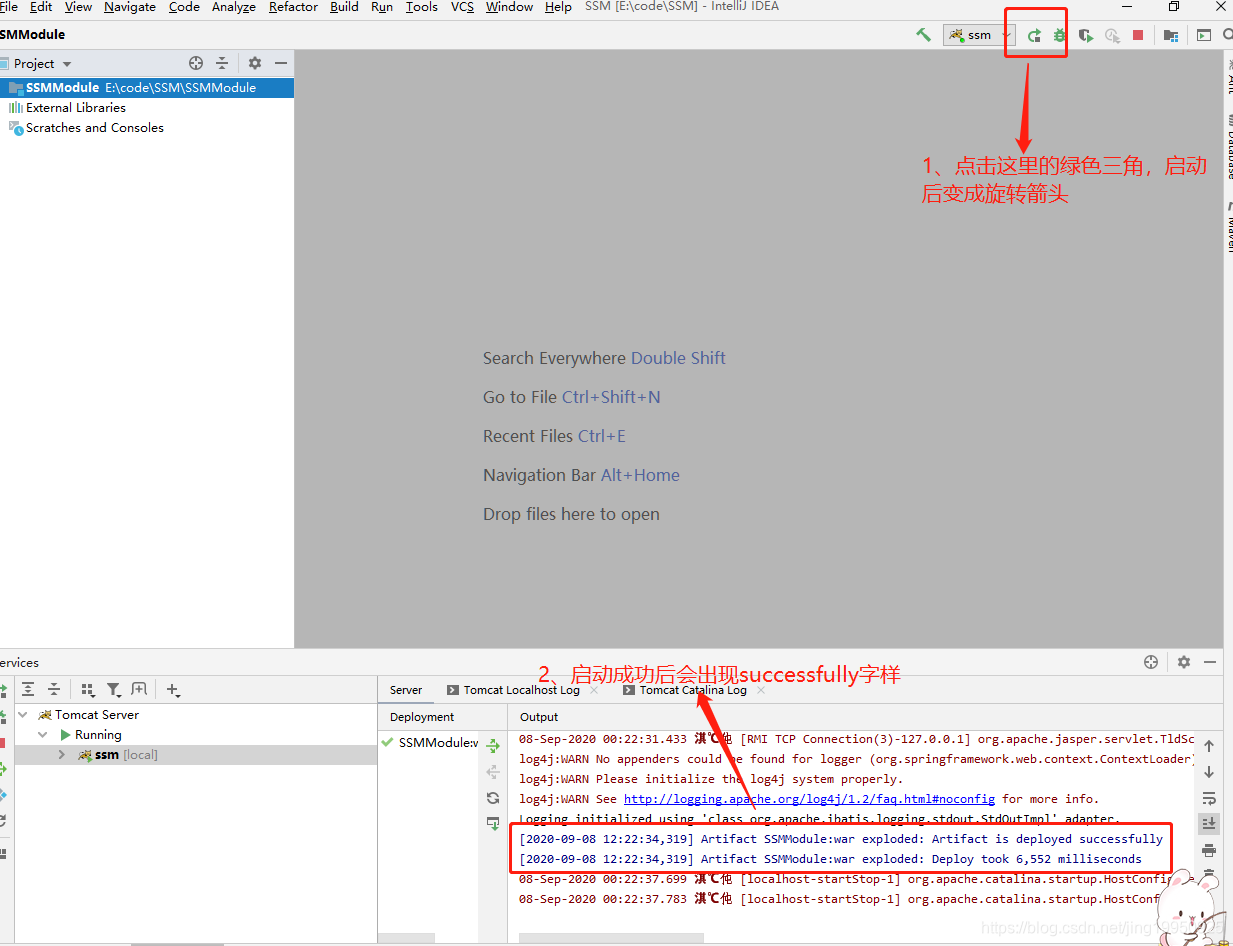
Task: Open Project panel gear settings
Action: 255,63
